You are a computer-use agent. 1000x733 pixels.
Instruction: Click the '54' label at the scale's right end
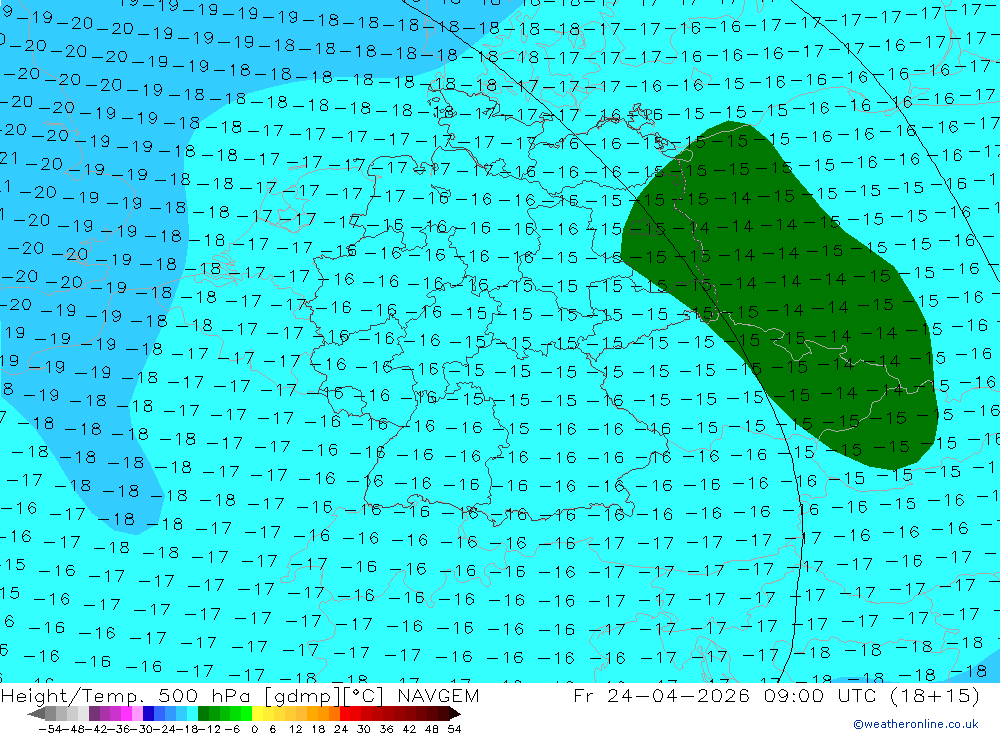point(454,729)
